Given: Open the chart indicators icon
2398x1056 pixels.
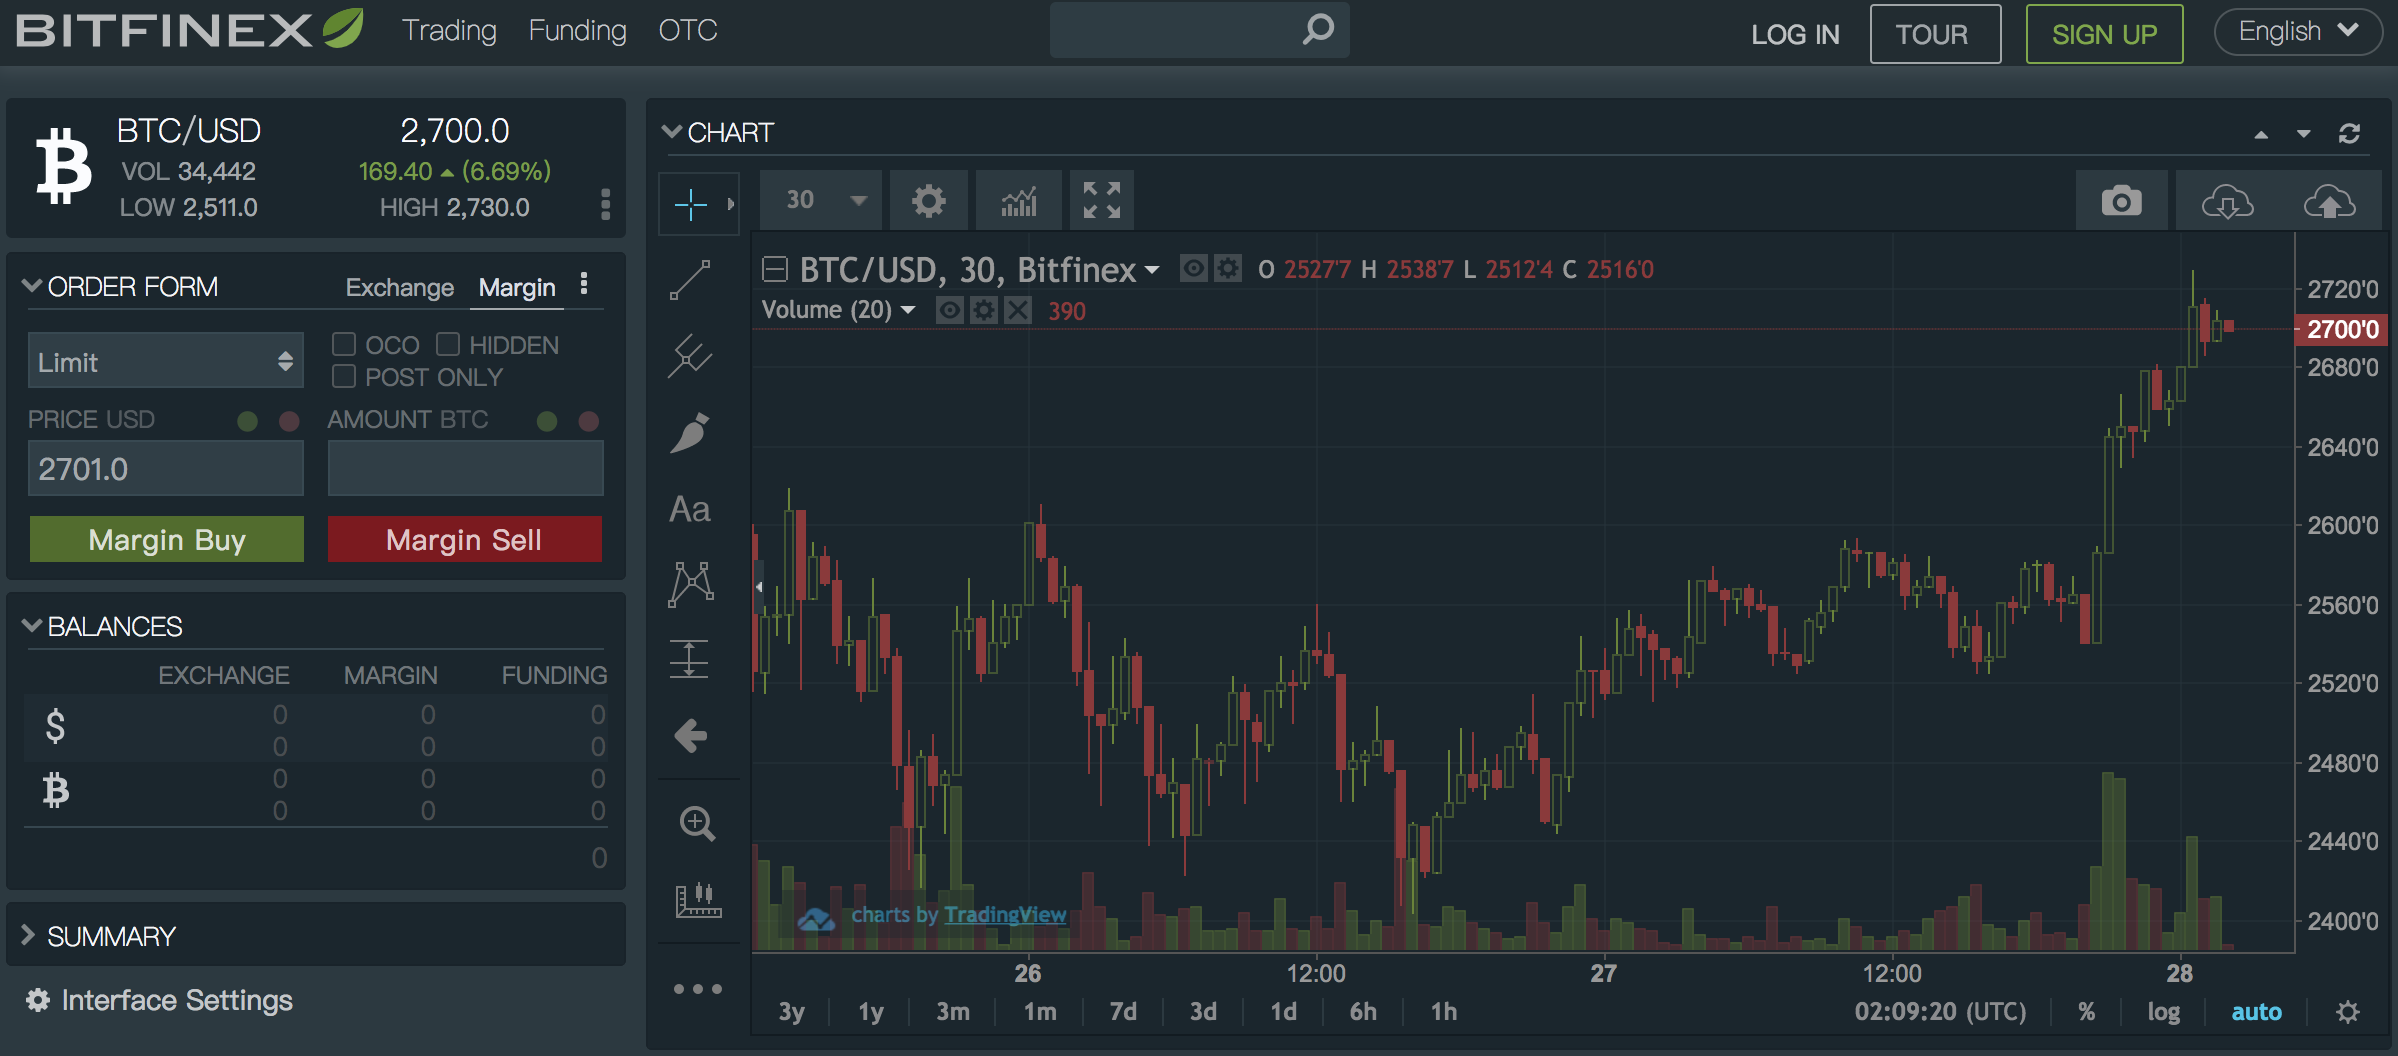Looking at the screenshot, I should point(1019,201).
